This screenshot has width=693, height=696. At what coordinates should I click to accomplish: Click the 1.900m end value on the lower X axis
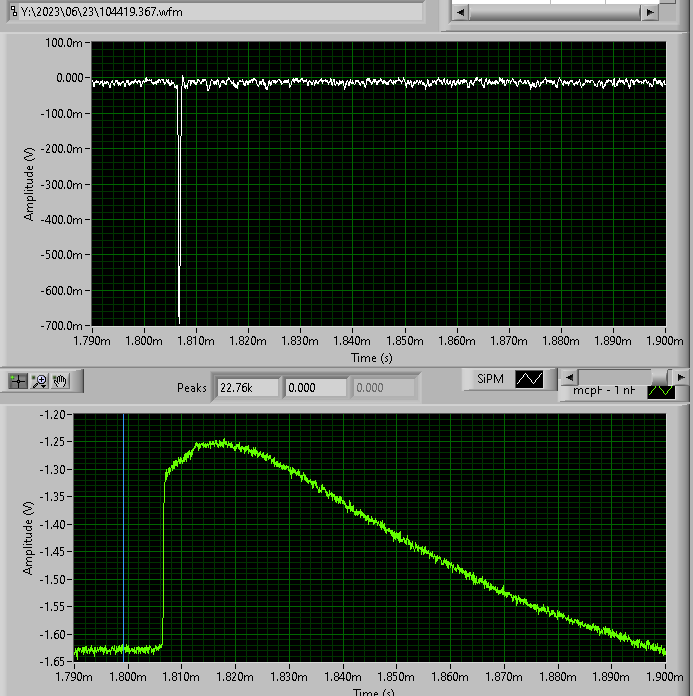(665, 677)
